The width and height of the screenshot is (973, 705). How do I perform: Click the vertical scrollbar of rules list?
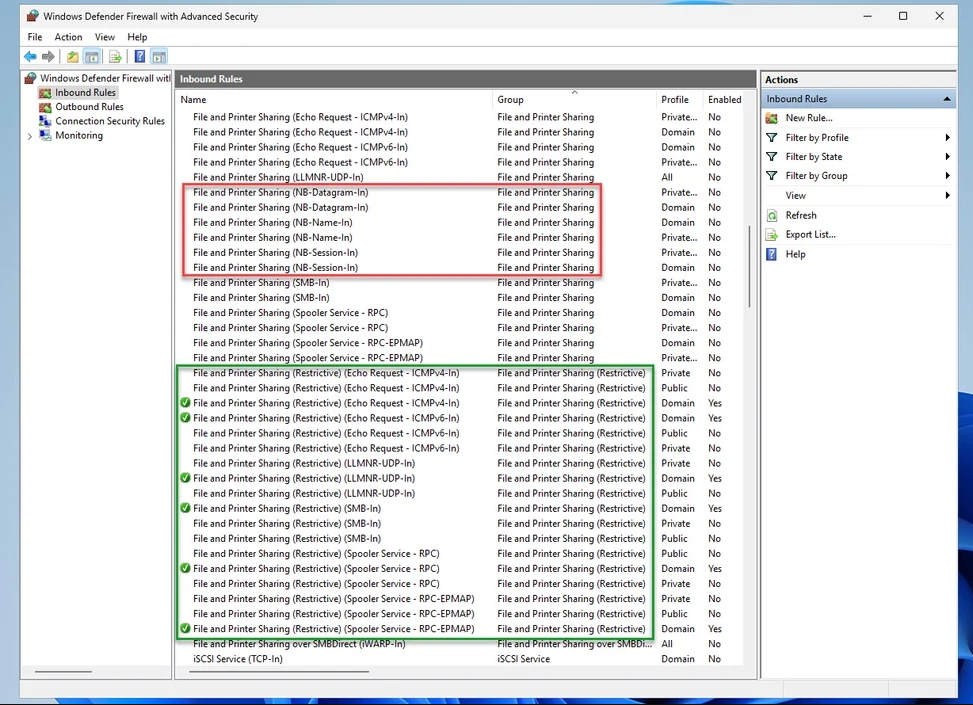[x=750, y=266]
